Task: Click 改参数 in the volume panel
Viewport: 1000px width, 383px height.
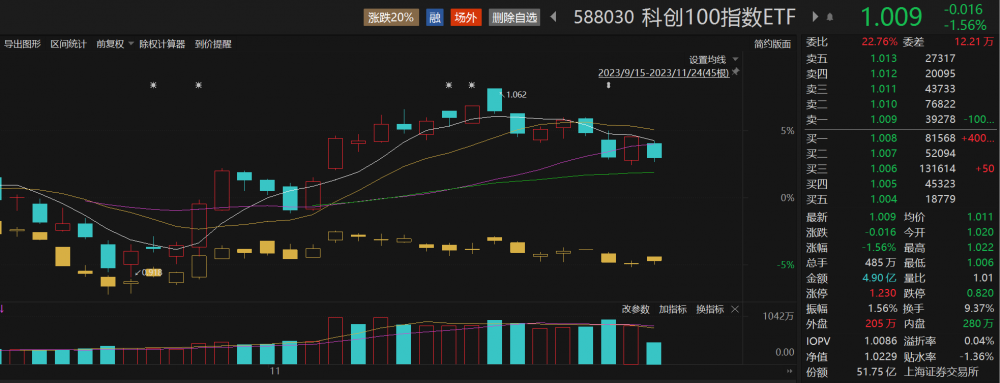Action: point(636,310)
